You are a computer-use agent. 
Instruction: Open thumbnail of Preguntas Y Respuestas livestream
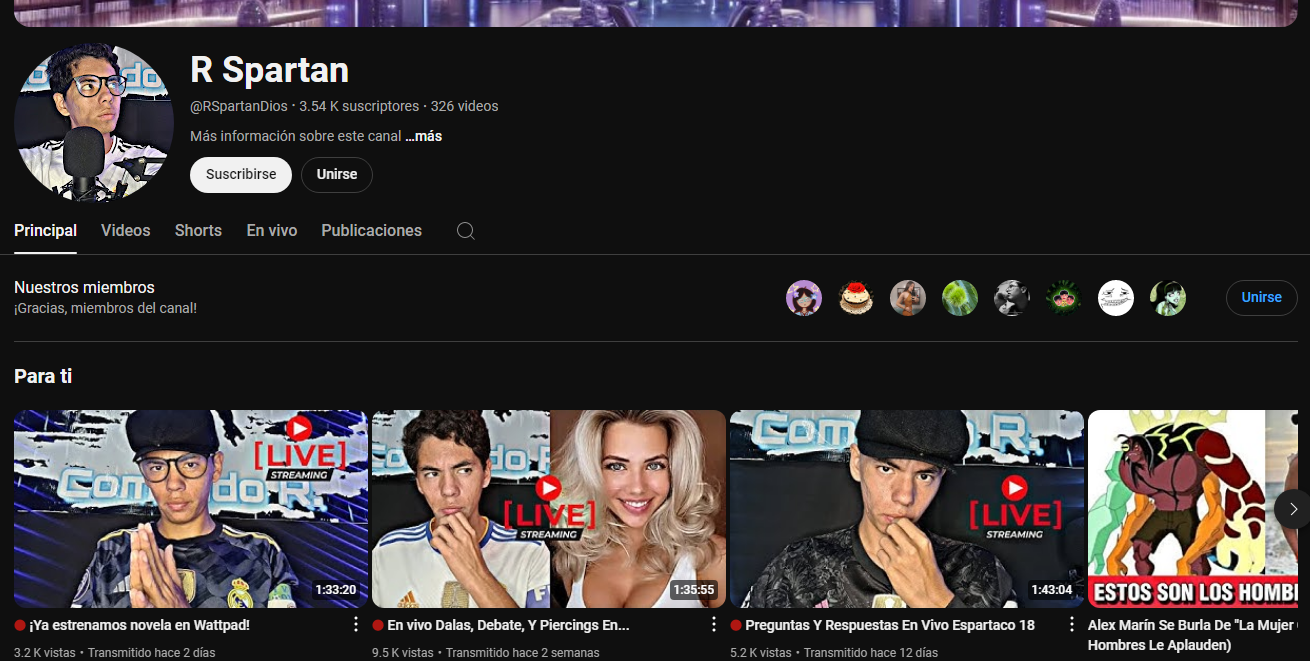[907, 509]
